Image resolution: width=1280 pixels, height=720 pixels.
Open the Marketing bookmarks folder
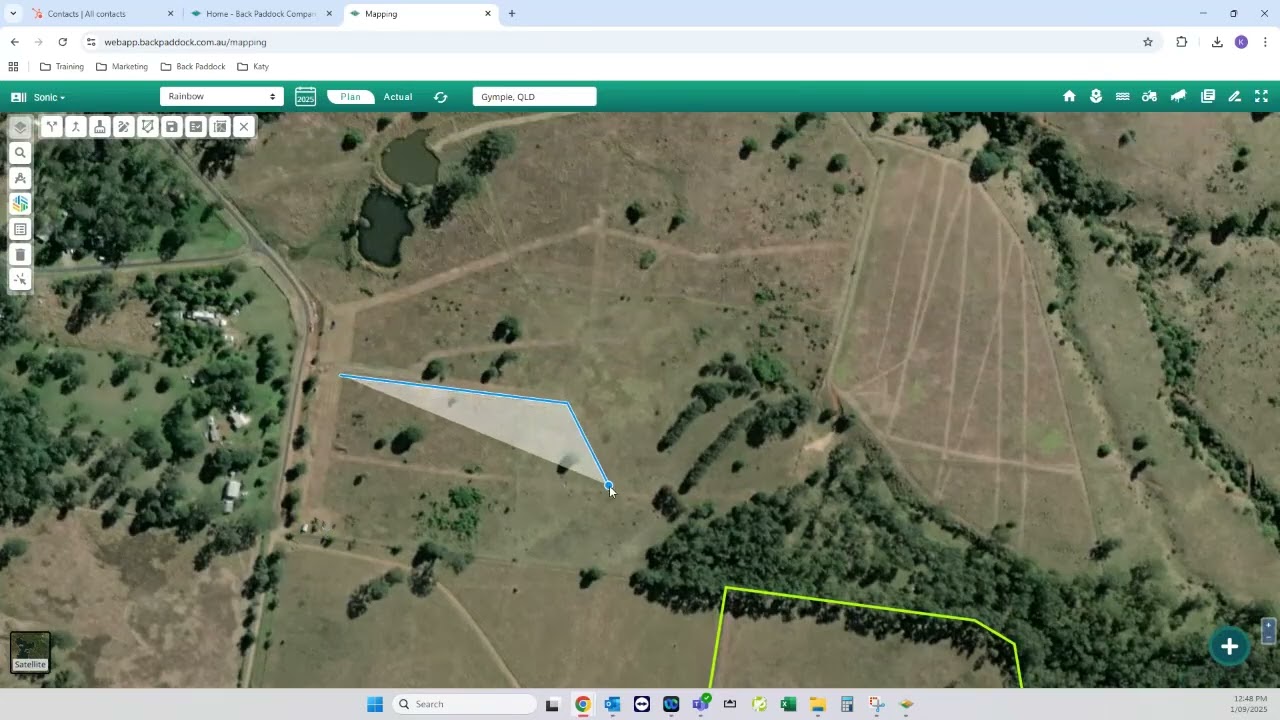click(122, 67)
